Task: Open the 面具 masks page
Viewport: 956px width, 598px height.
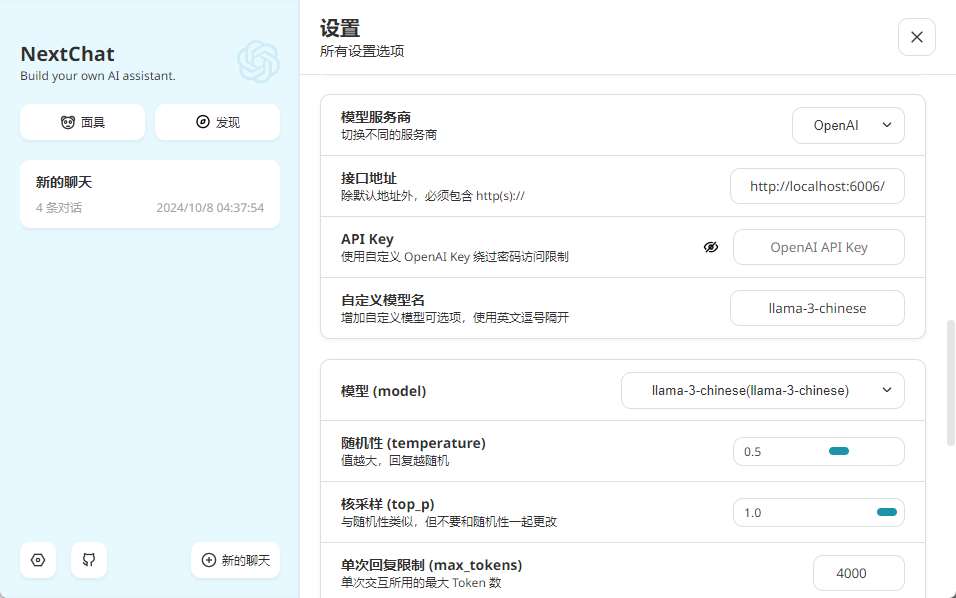Action: [82, 122]
